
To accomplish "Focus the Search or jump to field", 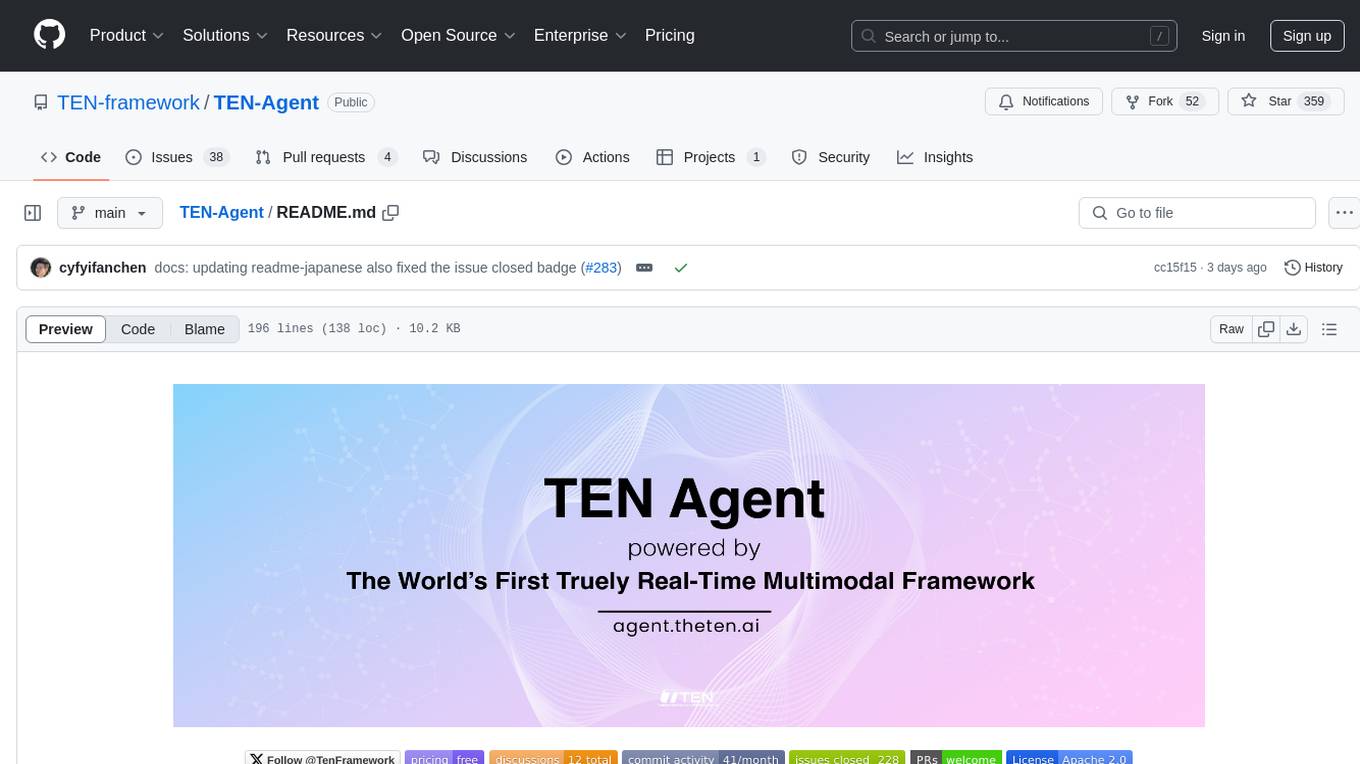I will click(1016, 36).
